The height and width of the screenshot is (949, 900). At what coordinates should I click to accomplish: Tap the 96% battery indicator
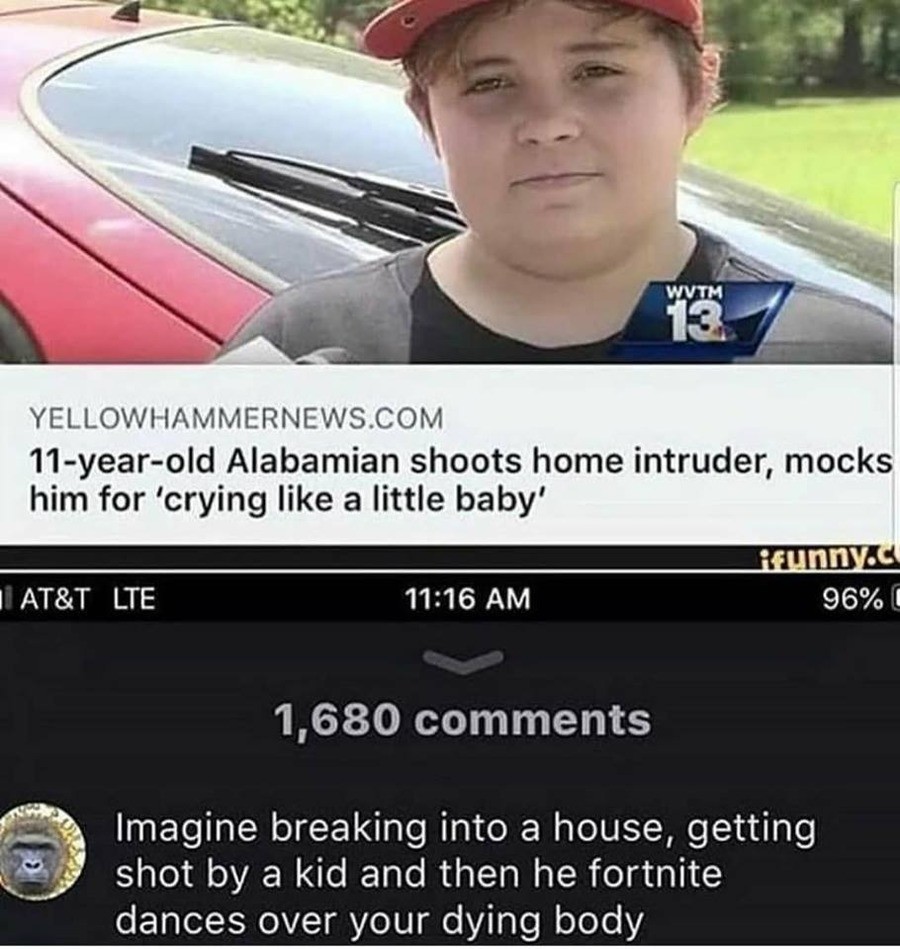859,599
